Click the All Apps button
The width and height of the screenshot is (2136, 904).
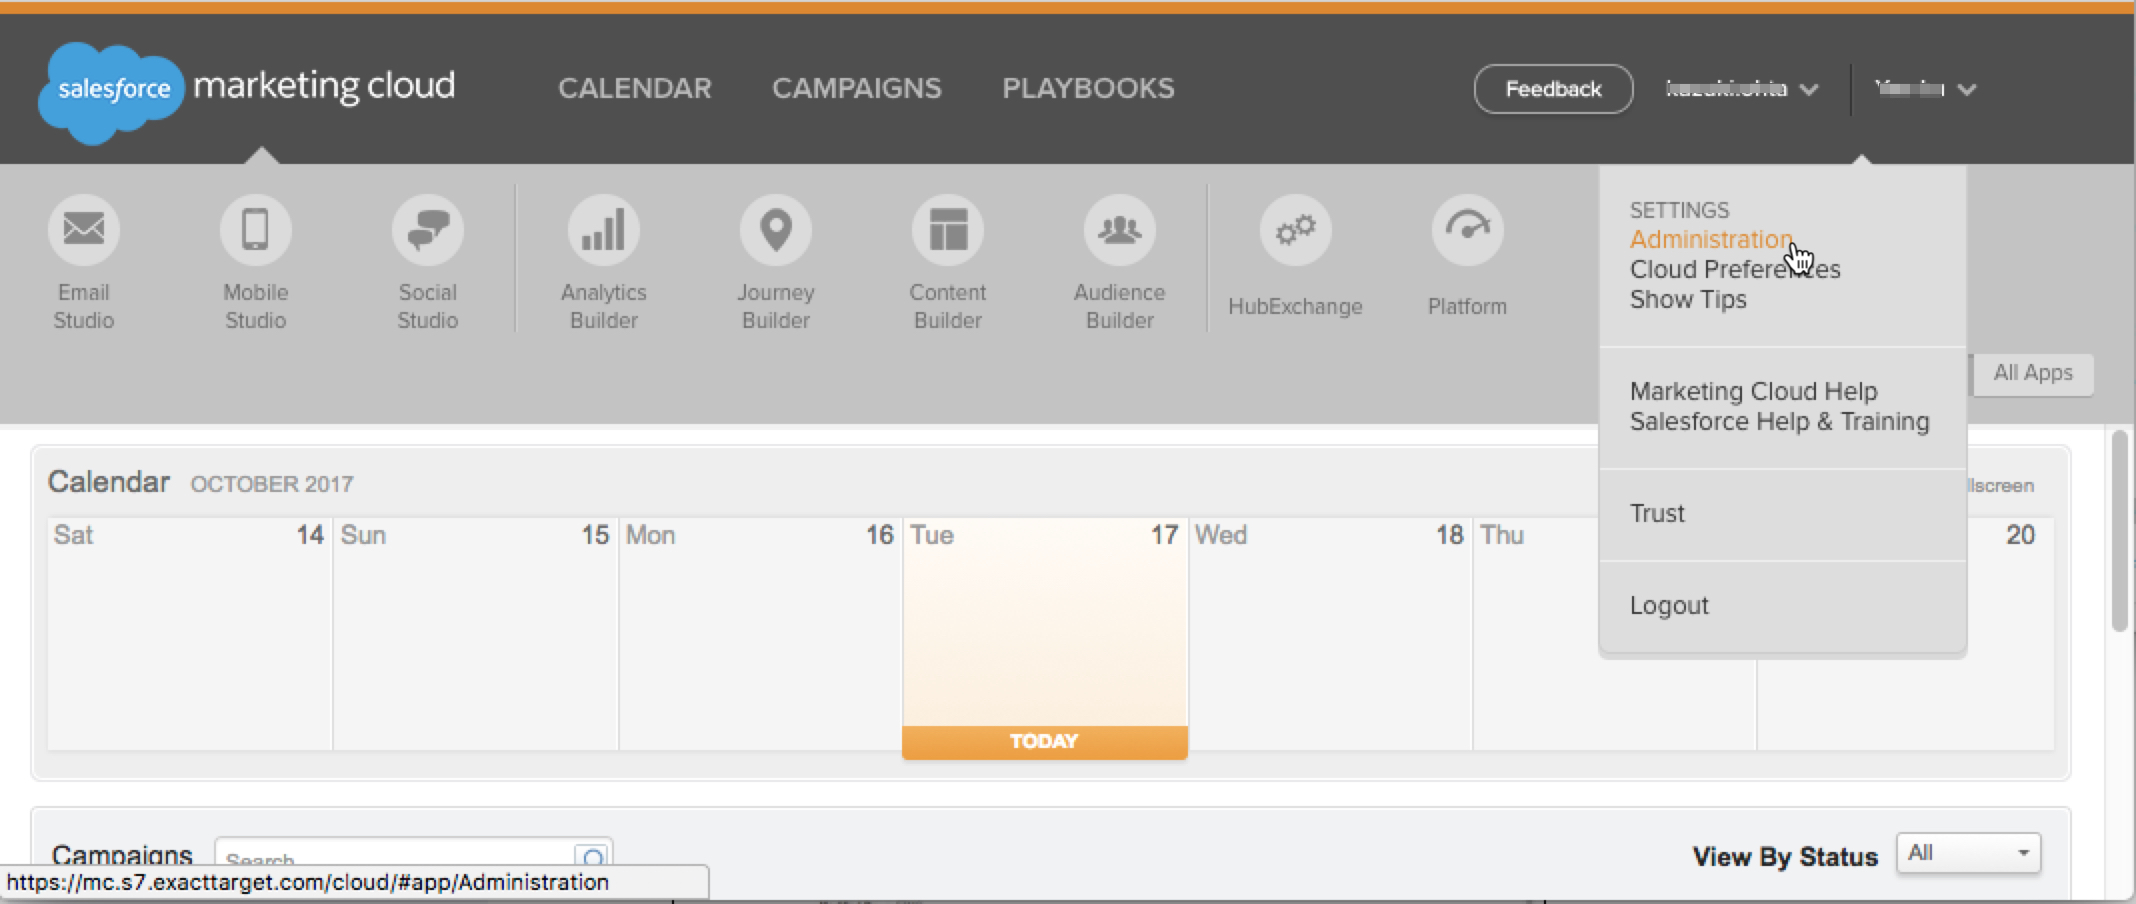coord(2032,373)
